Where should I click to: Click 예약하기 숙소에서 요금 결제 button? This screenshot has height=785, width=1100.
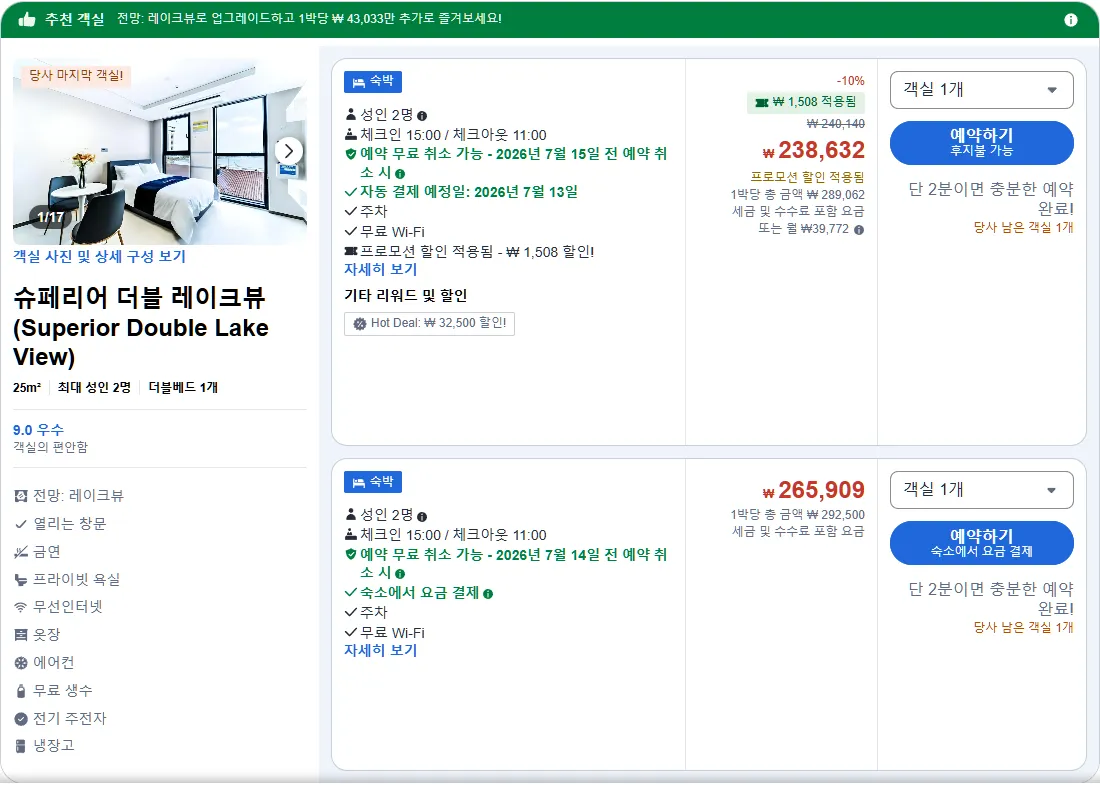(x=981, y=543)
